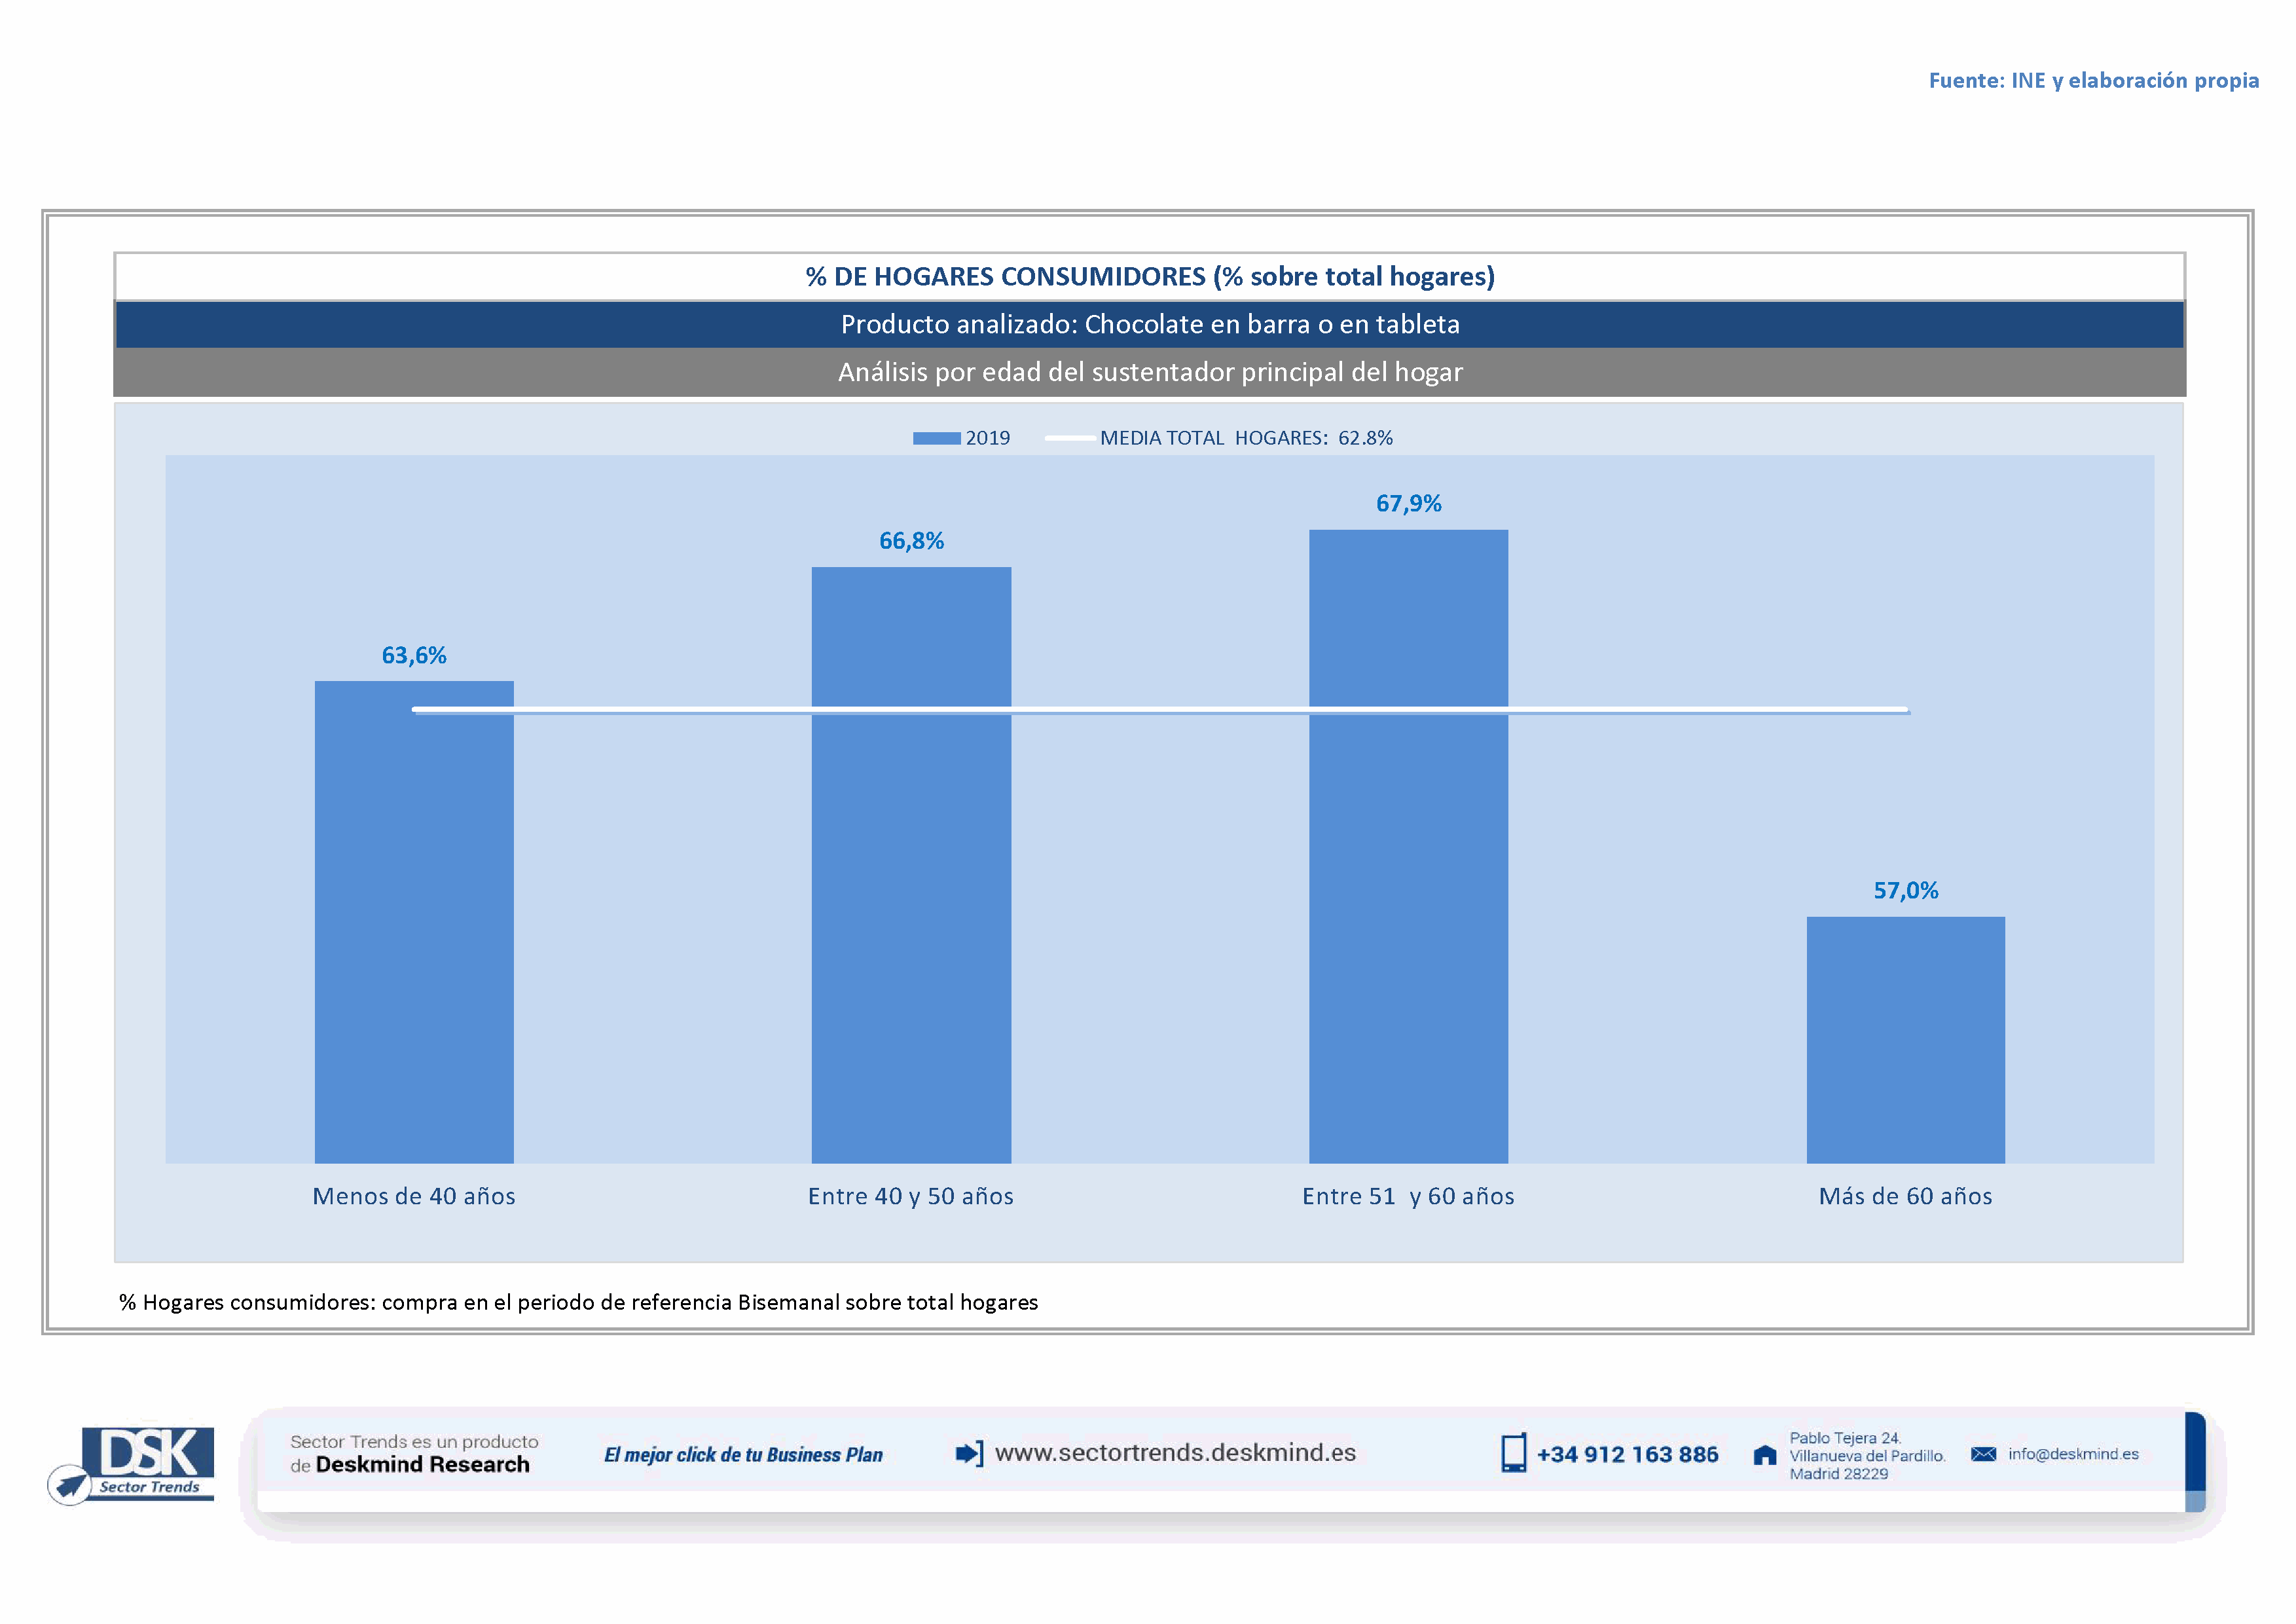The width and height of the screenshot is (2296, 1624).
Task: Click the blue 2019 legend swatch
Action: tap(936, 438)
